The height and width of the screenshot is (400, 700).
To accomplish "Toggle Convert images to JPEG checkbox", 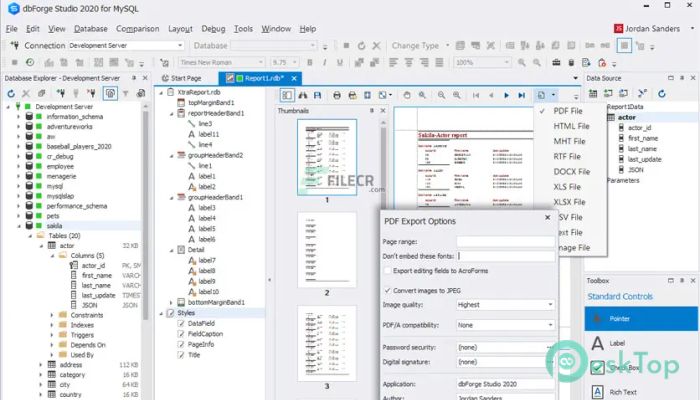I will click(388, 291).
